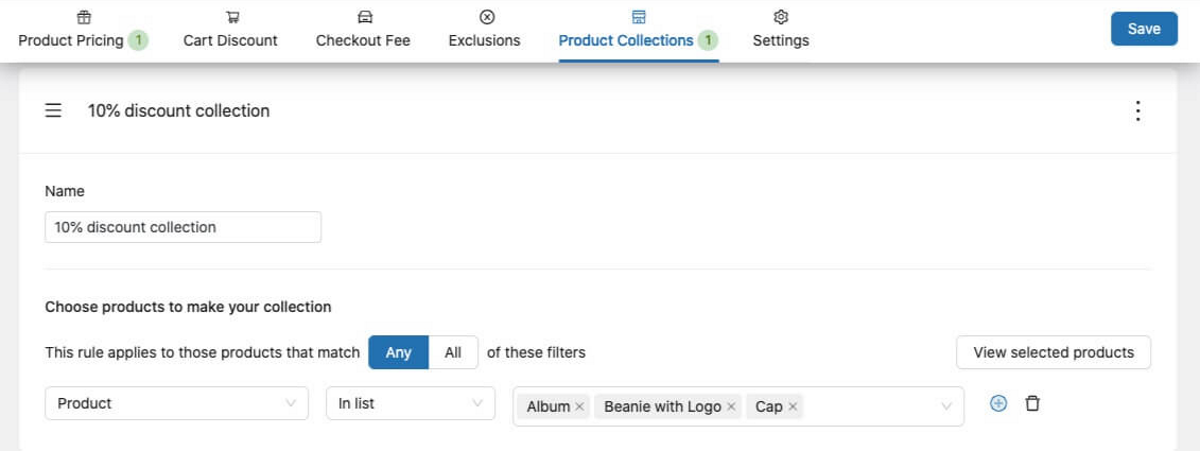The height and width of the screenshot is (451, 1200).
Task: Set filter matching to Any
Action: pos(398,352)
